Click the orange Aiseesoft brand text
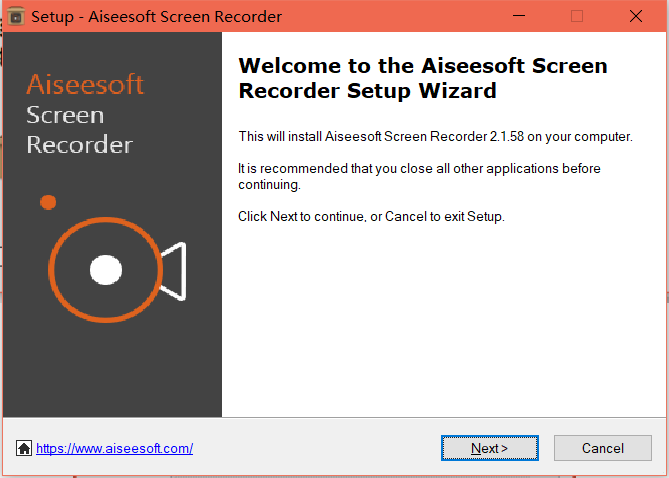Image resolution: width=669 pixels, height=478 pixels. click(x=85, y=84)
